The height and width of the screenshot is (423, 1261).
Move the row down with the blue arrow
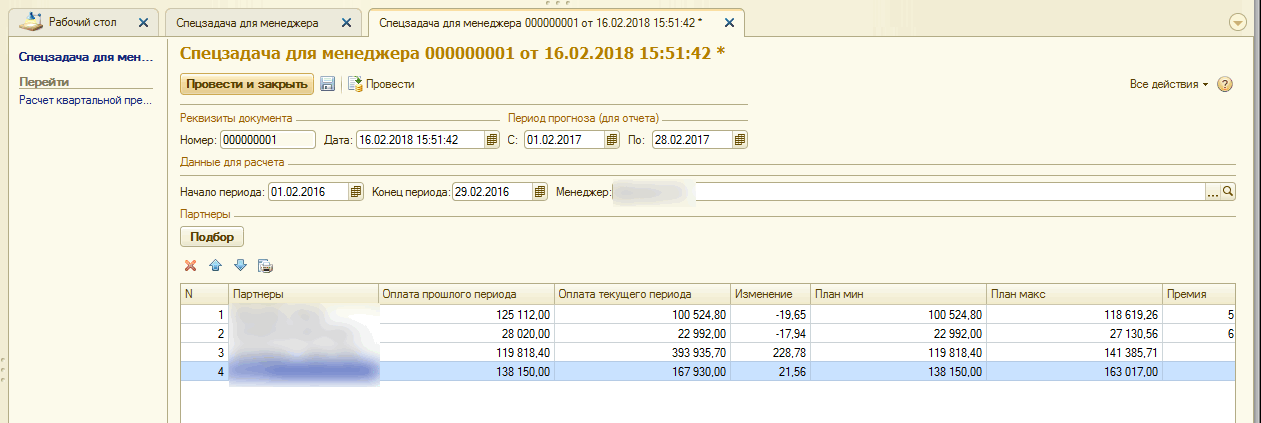coord(240,266)
